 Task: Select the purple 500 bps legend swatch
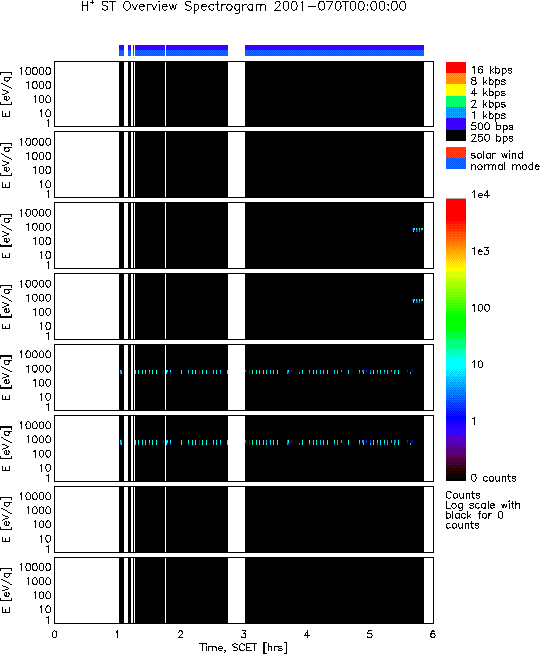(456, 124)
